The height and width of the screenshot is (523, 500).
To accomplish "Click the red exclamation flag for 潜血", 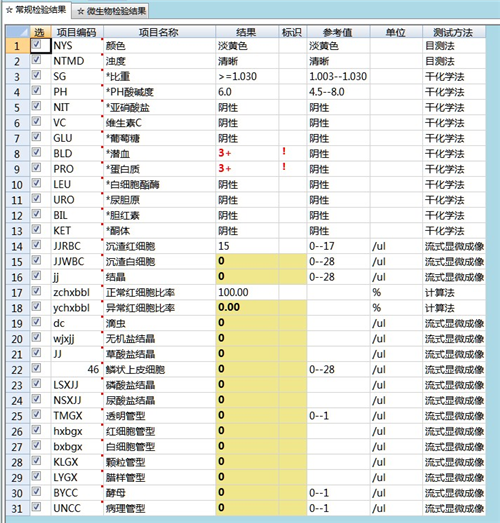I will tap(284, 151).
